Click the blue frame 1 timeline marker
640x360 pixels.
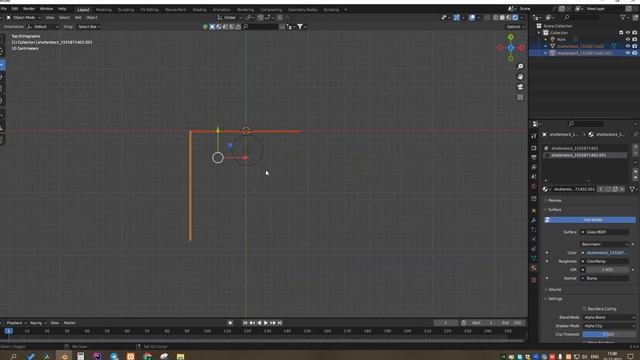tap(9, 331)
